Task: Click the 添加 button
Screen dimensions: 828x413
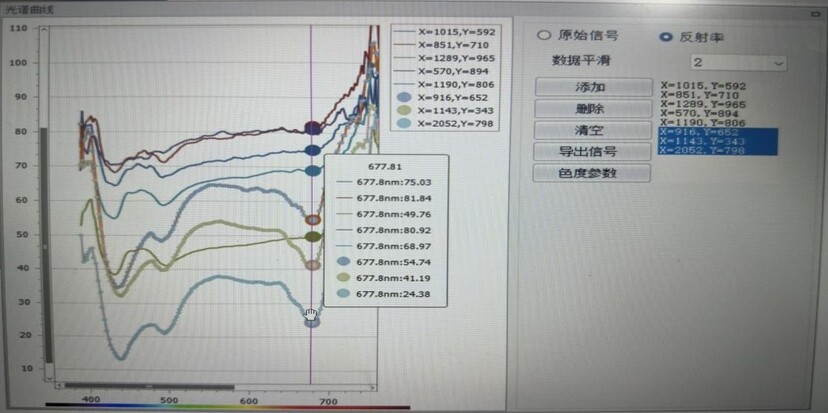Action: point(592,87)
